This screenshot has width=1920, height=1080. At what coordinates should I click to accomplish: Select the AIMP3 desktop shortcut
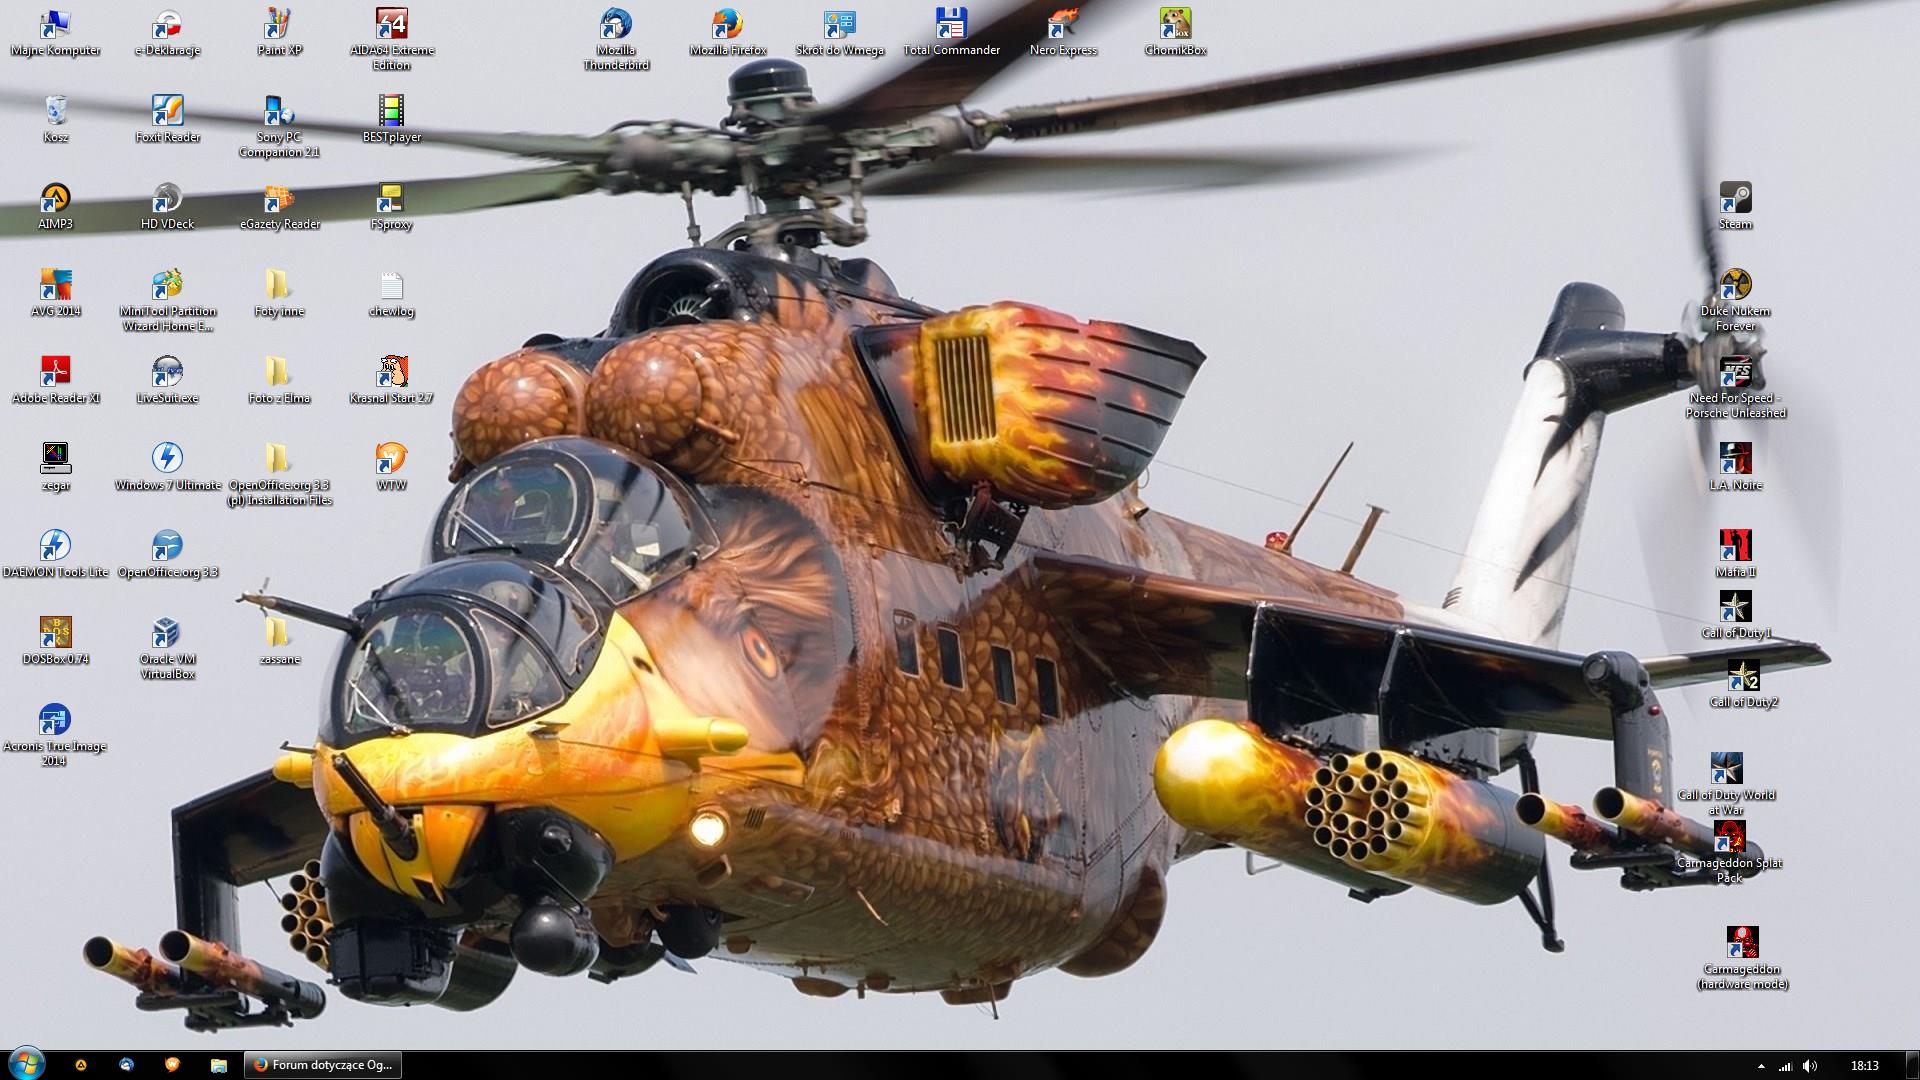55,199
